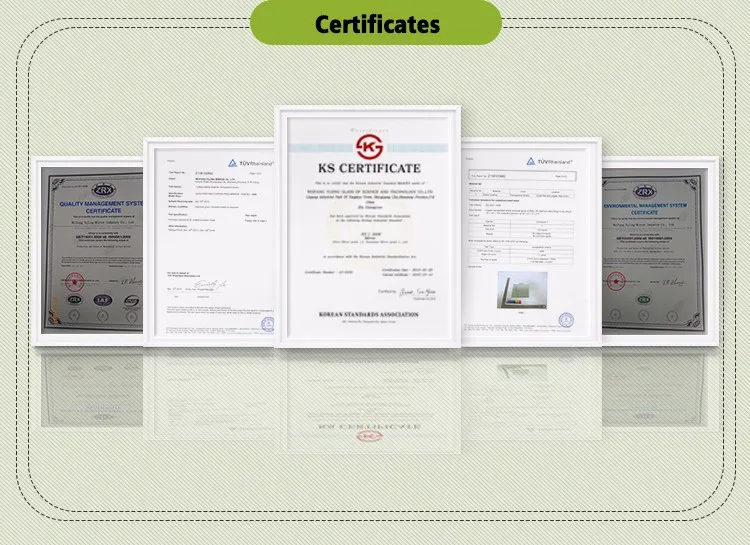This screenshot has width=750, height=545.
Task: Click the ZRX logo on quality certificate
Action: tap(103, 190)
